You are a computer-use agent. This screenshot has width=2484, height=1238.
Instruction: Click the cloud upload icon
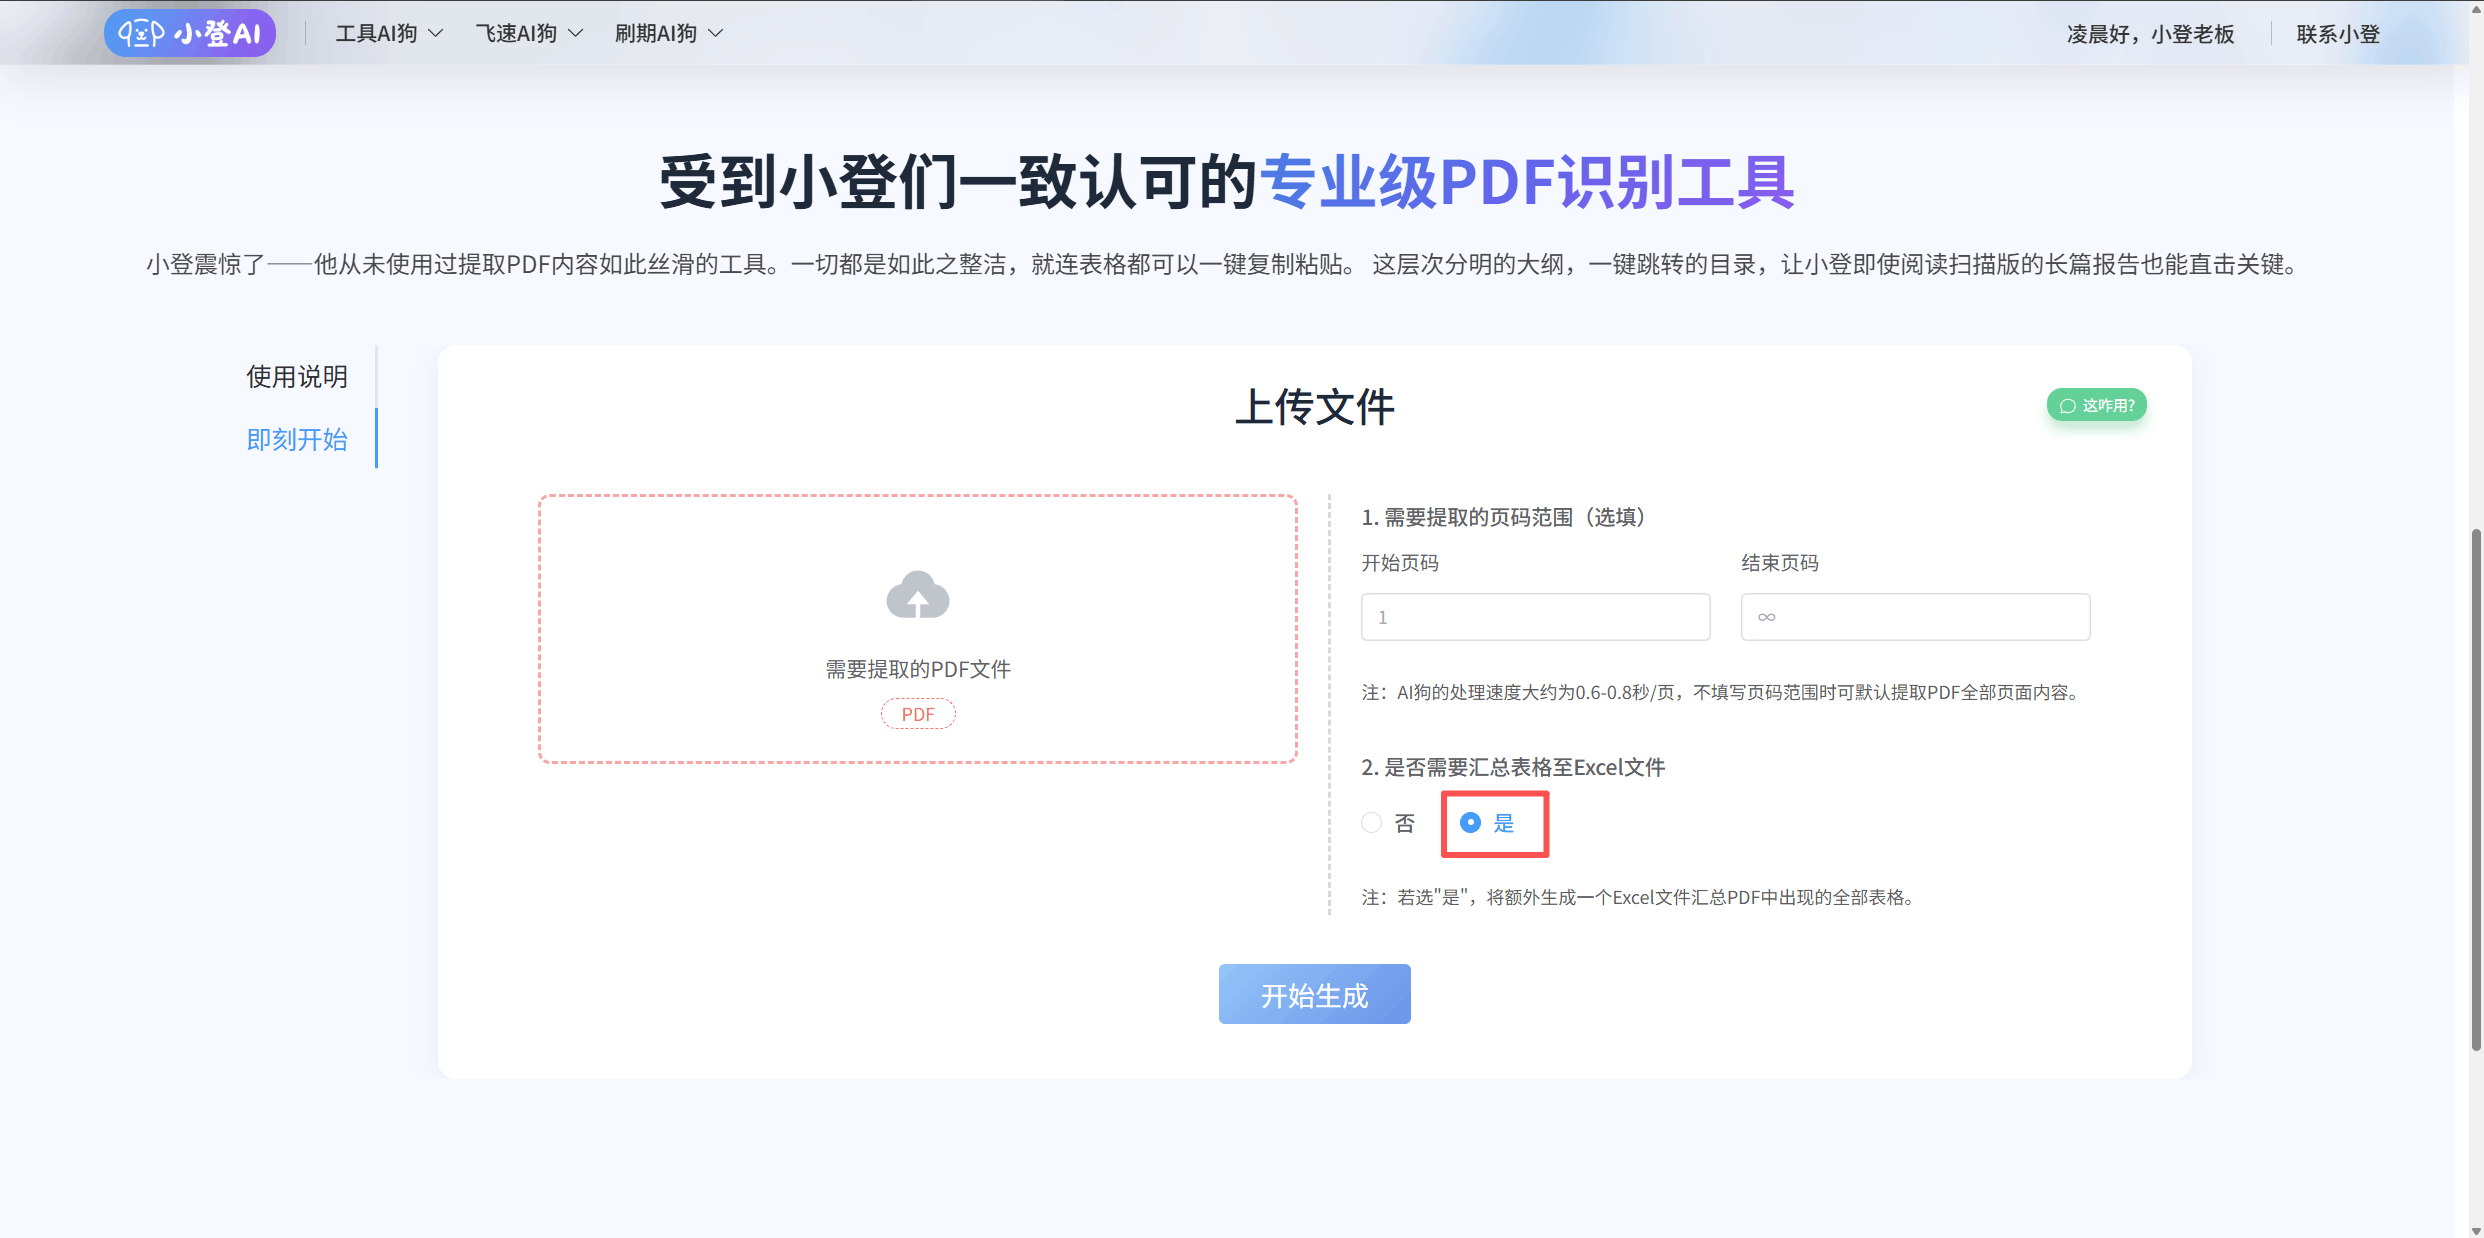(917, 595)
